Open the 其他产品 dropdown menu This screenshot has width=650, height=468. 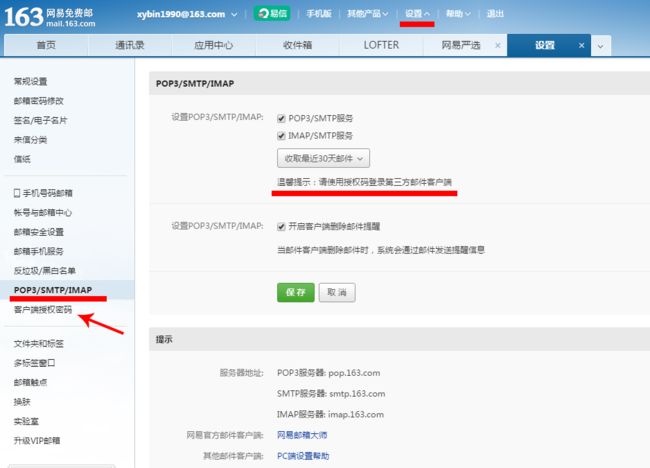pyautogui.click(x=368, y=14)
